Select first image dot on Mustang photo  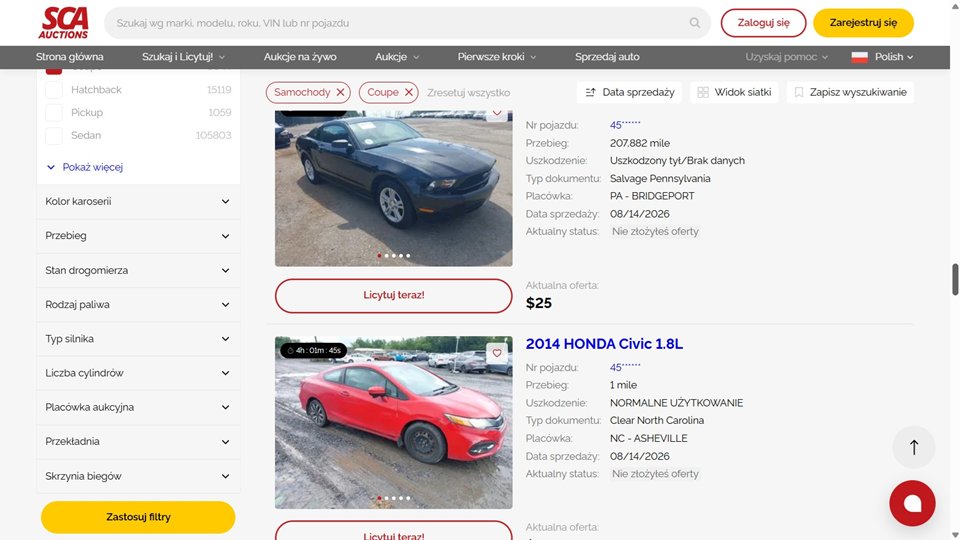[x=379, y=256]
